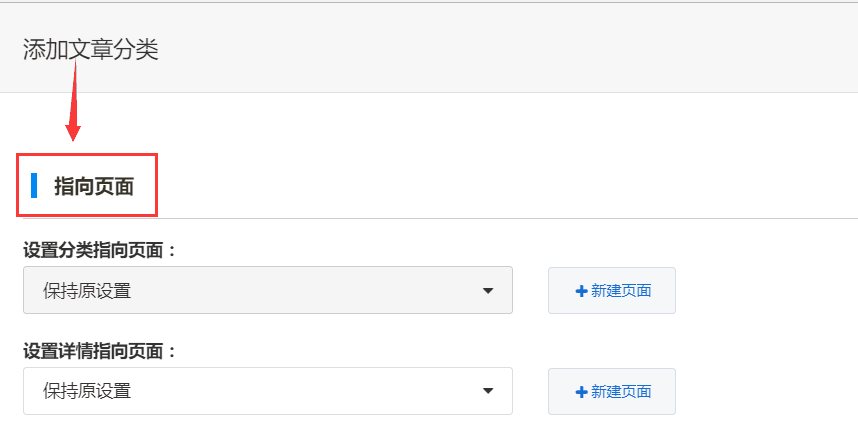Click the 添加文章分类 page title

[x=91, y=49]
